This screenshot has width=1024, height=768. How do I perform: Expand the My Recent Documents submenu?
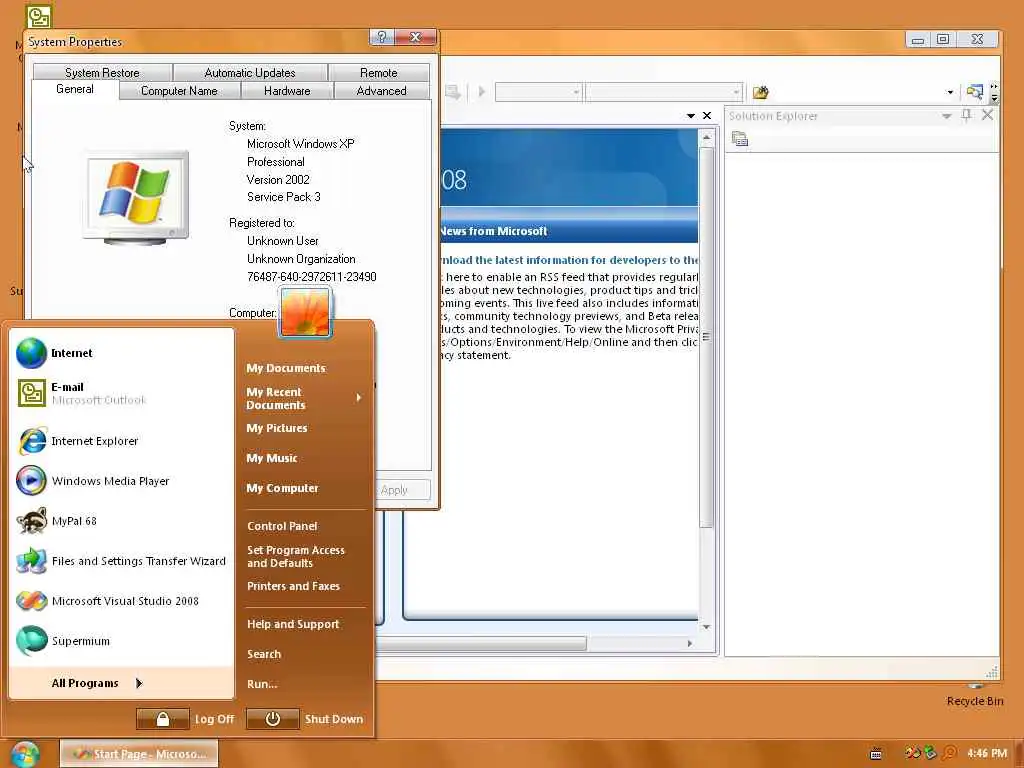(x=304, y=398)
